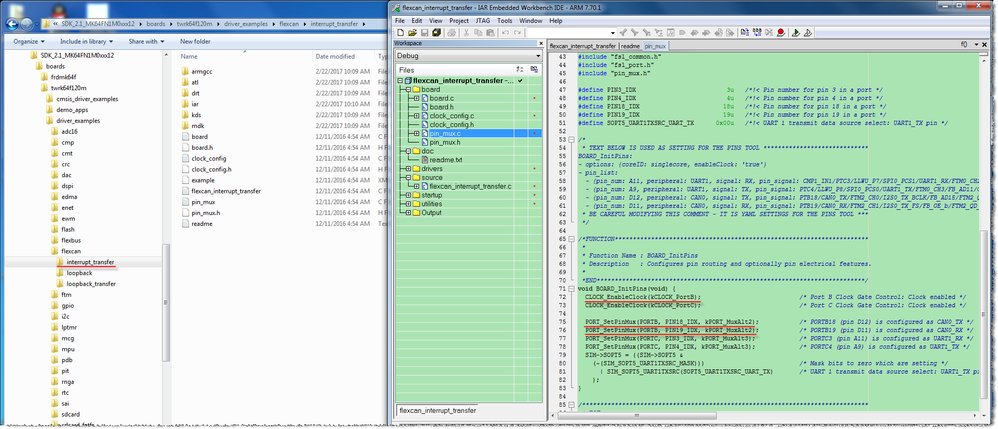Image resolution: width=998 pixels, height=429 pixels.
Task: Open the Include in library menu in Explorer
Action: pyautogui.click(x=87, y=41)
